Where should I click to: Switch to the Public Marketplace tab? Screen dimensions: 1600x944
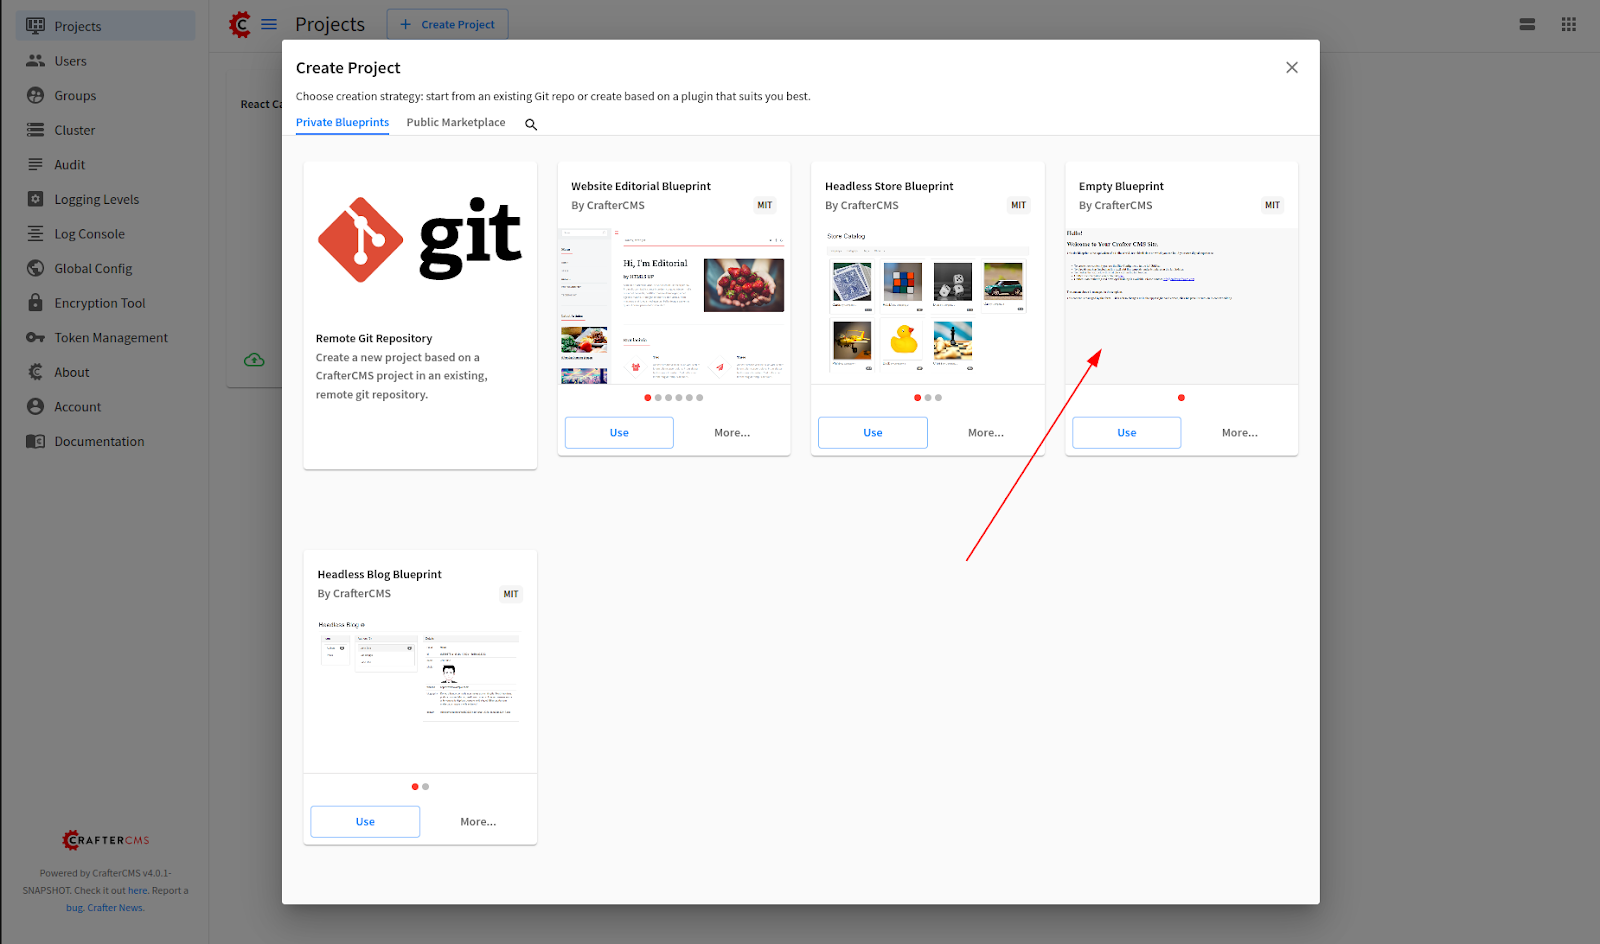[455, 122]
